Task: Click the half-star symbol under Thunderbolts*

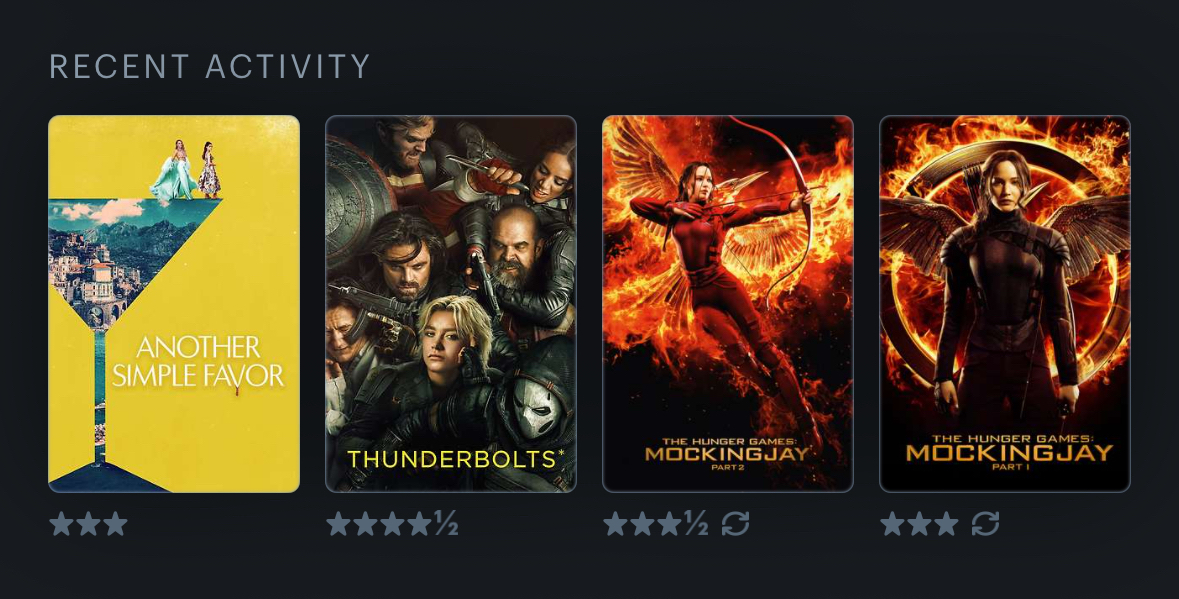Action: coord(447,523)
